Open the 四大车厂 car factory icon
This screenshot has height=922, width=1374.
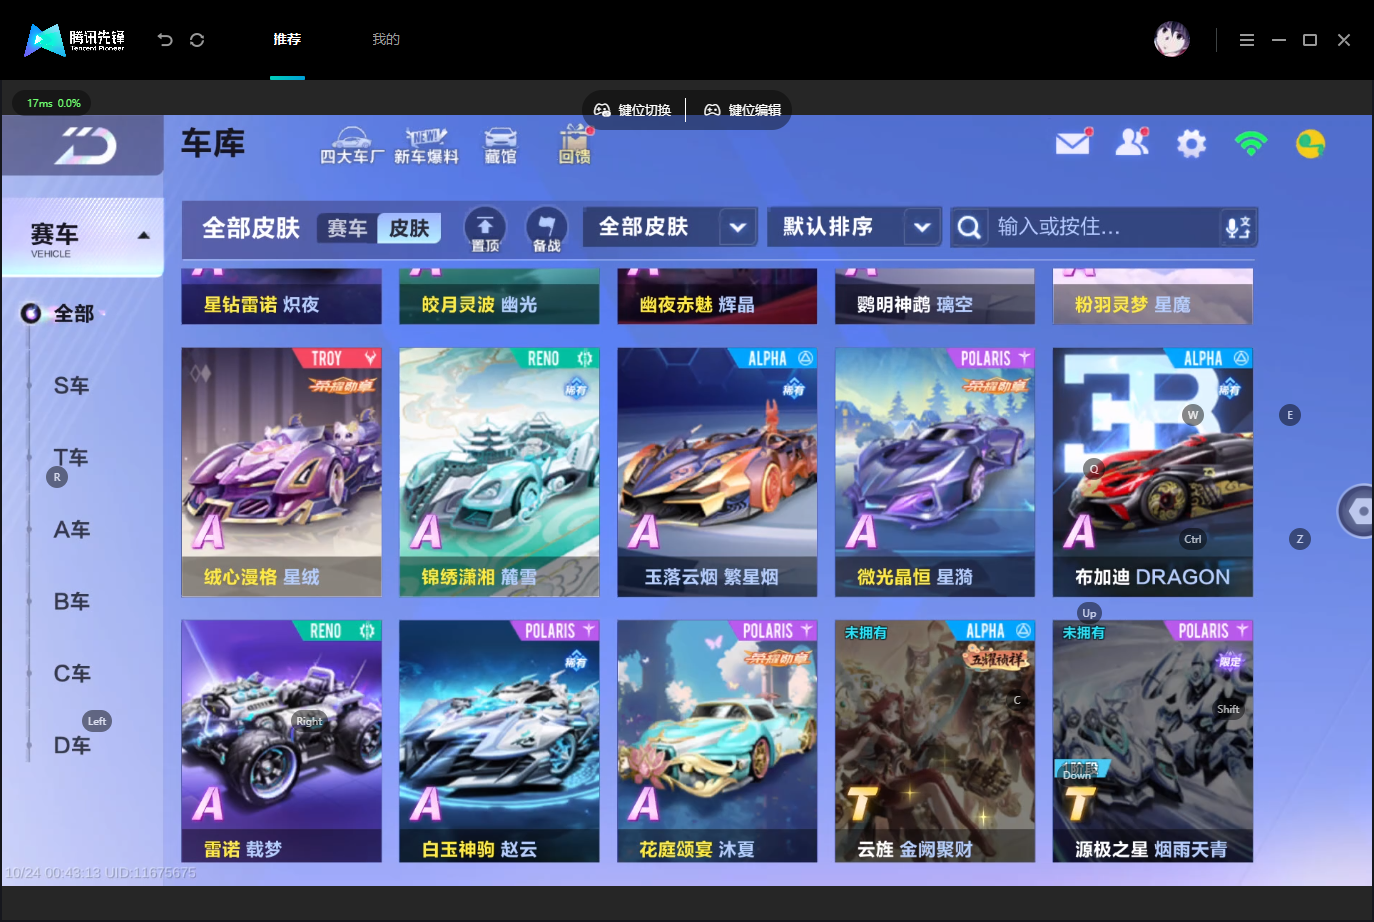click(351, 146)
